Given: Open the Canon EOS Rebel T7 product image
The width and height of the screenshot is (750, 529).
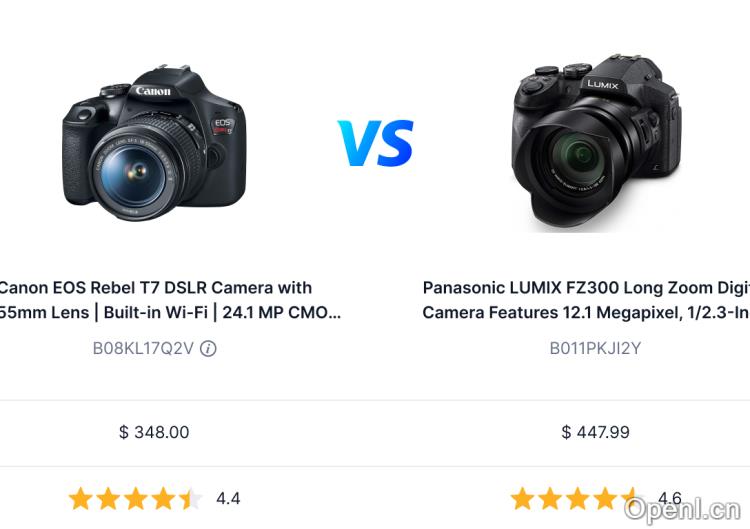Looking at the screenshot, I should click(x=154, y=145).
